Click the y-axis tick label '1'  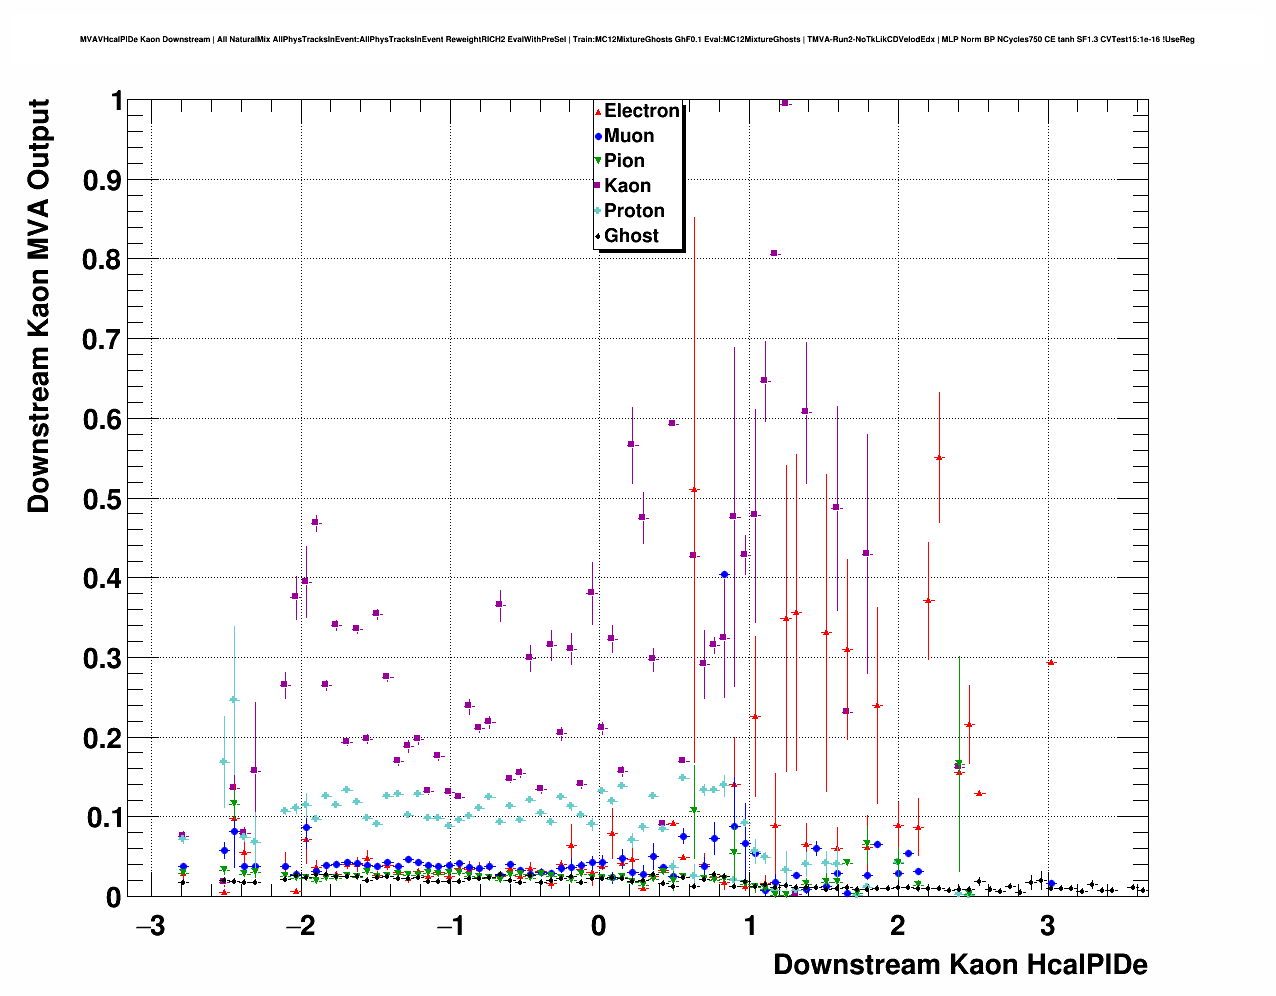pos(117,101)
